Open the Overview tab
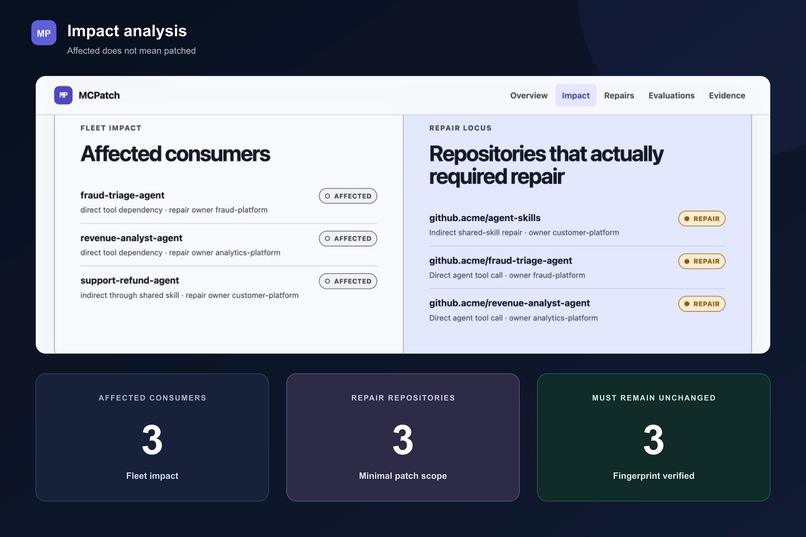 pyautogui.click(x=528, y=96)
